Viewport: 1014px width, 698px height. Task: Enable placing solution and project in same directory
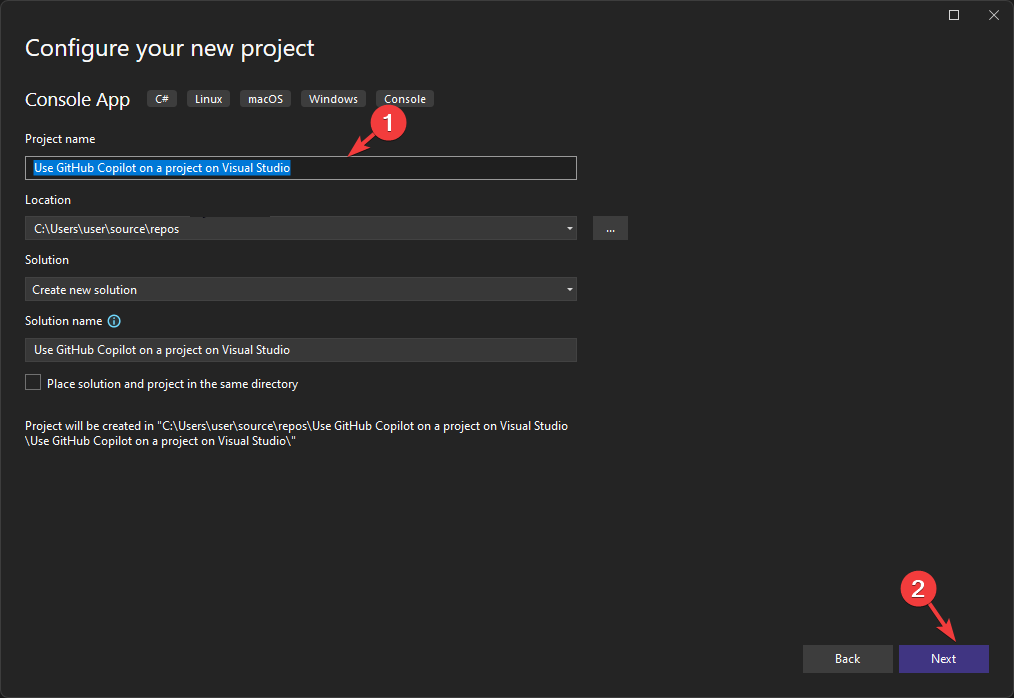click(x=34, y=383)
